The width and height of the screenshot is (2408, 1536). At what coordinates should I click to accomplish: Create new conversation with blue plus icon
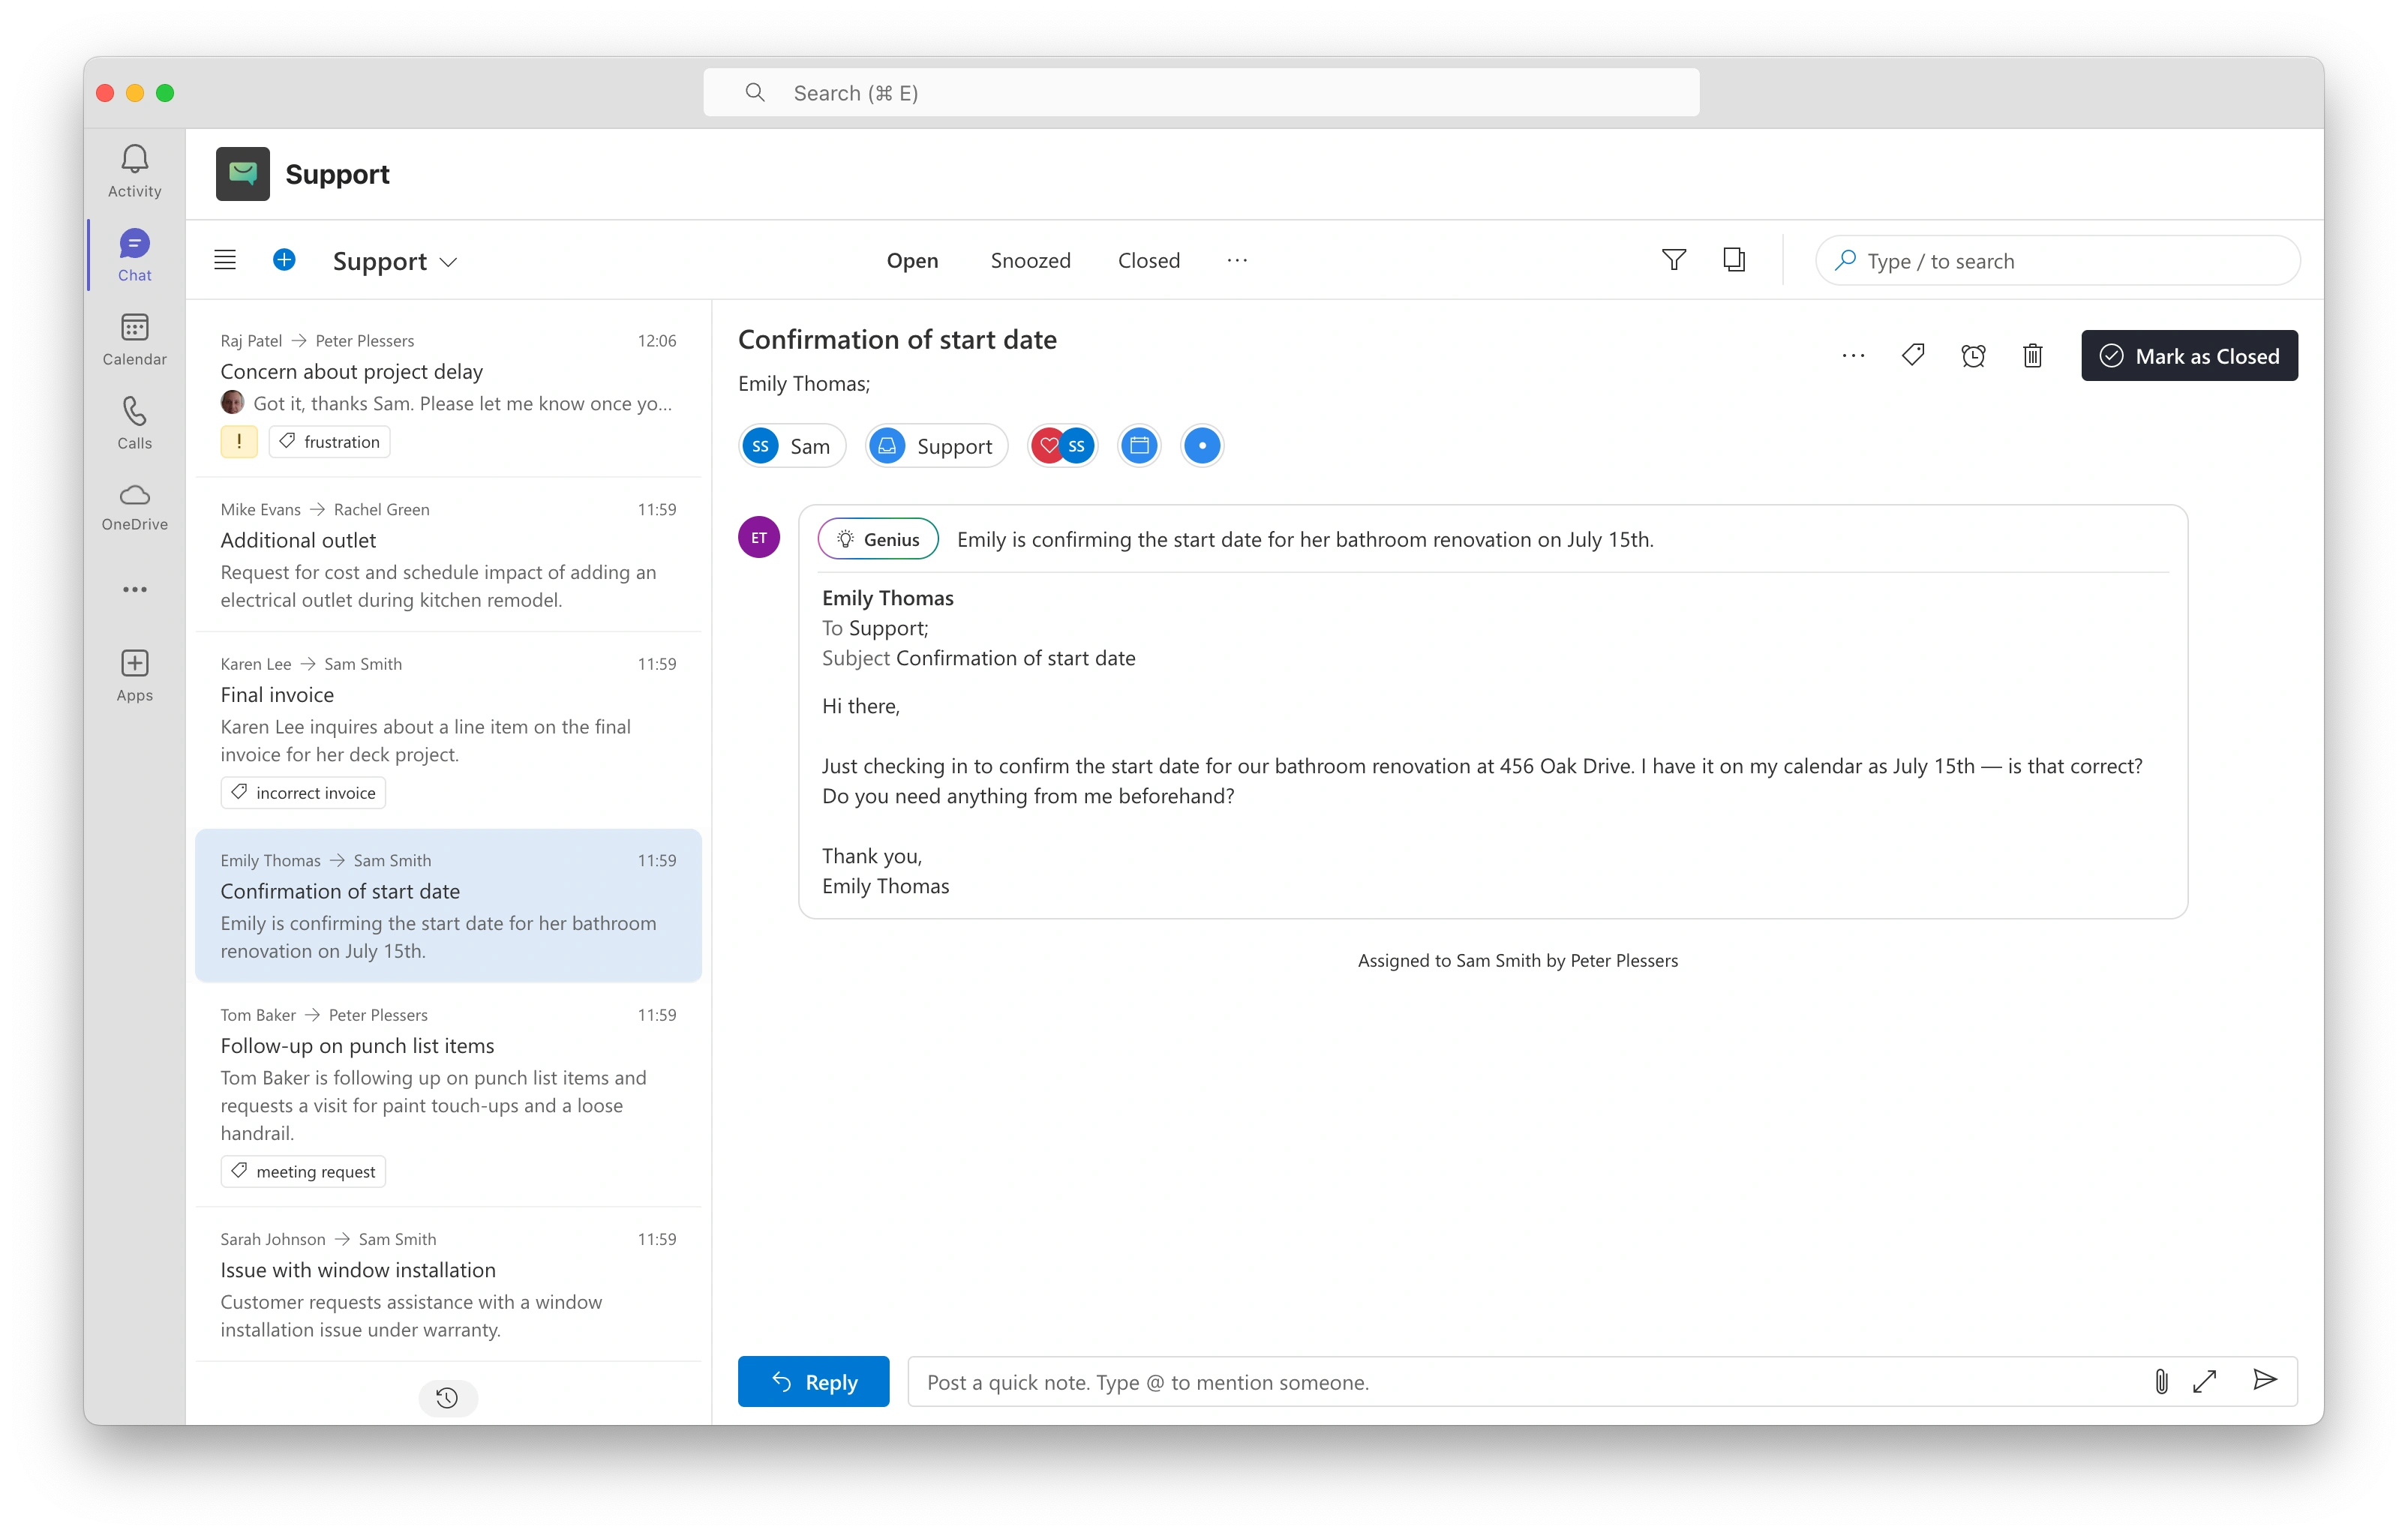284,260
